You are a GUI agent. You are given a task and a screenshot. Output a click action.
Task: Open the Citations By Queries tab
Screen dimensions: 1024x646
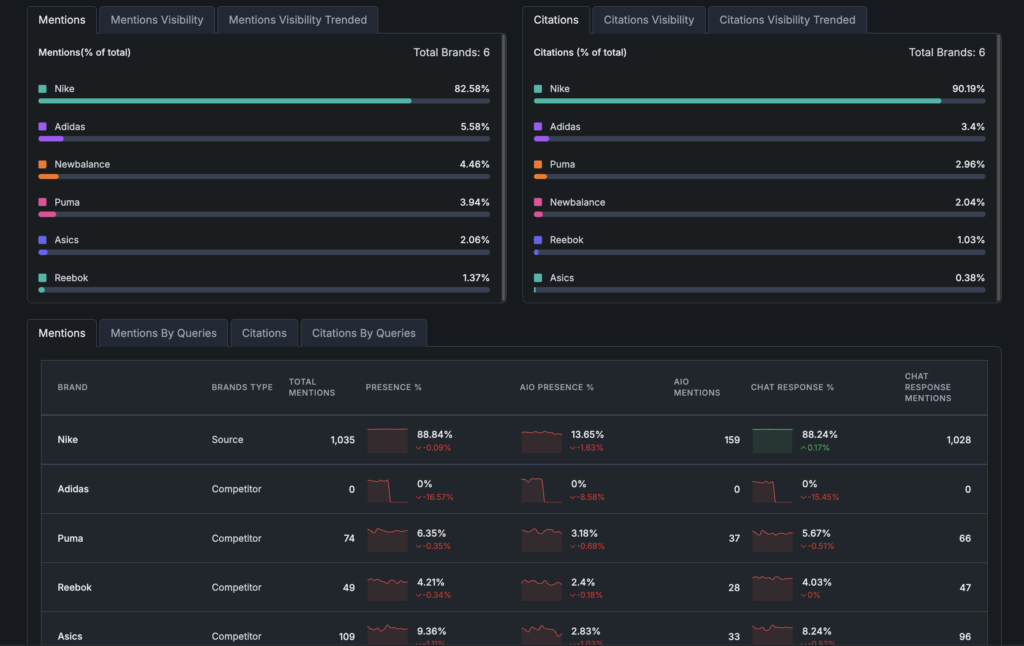coord(363,333)
